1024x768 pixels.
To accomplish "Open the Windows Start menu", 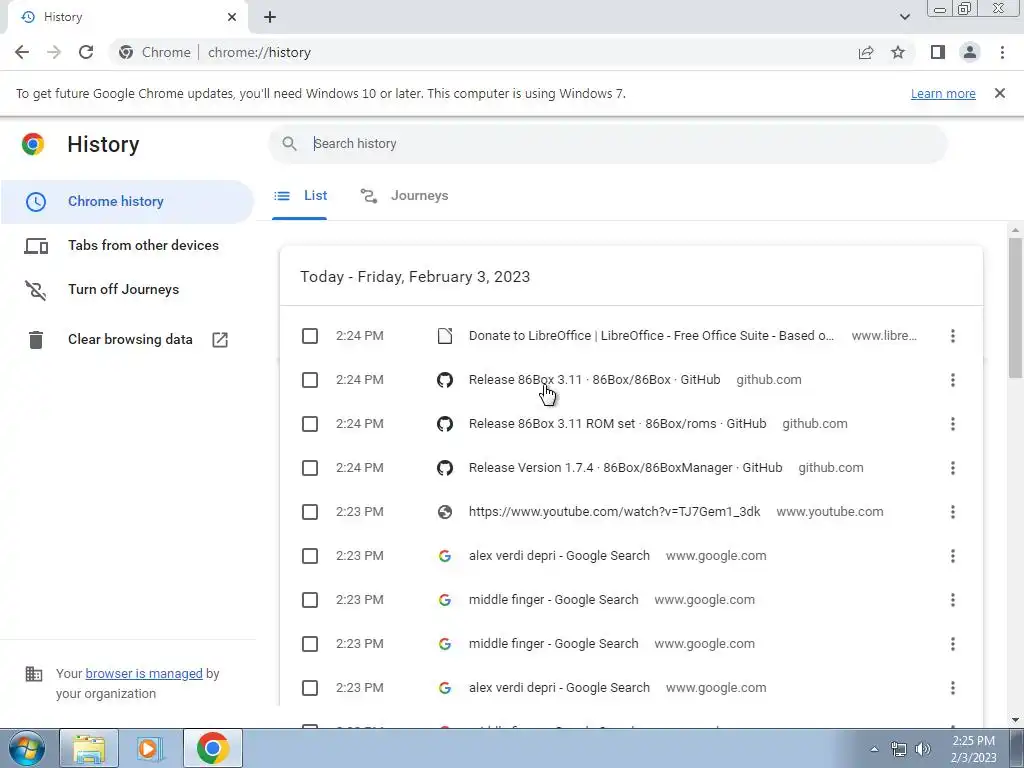I will 26,748.
